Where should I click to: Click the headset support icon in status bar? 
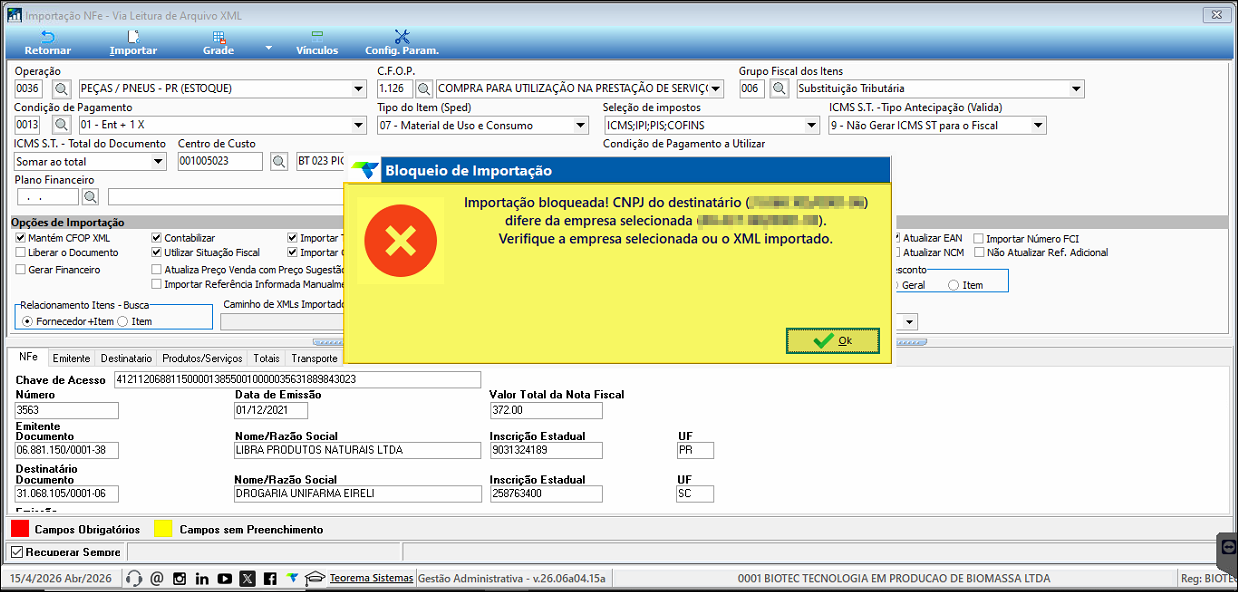133,578
